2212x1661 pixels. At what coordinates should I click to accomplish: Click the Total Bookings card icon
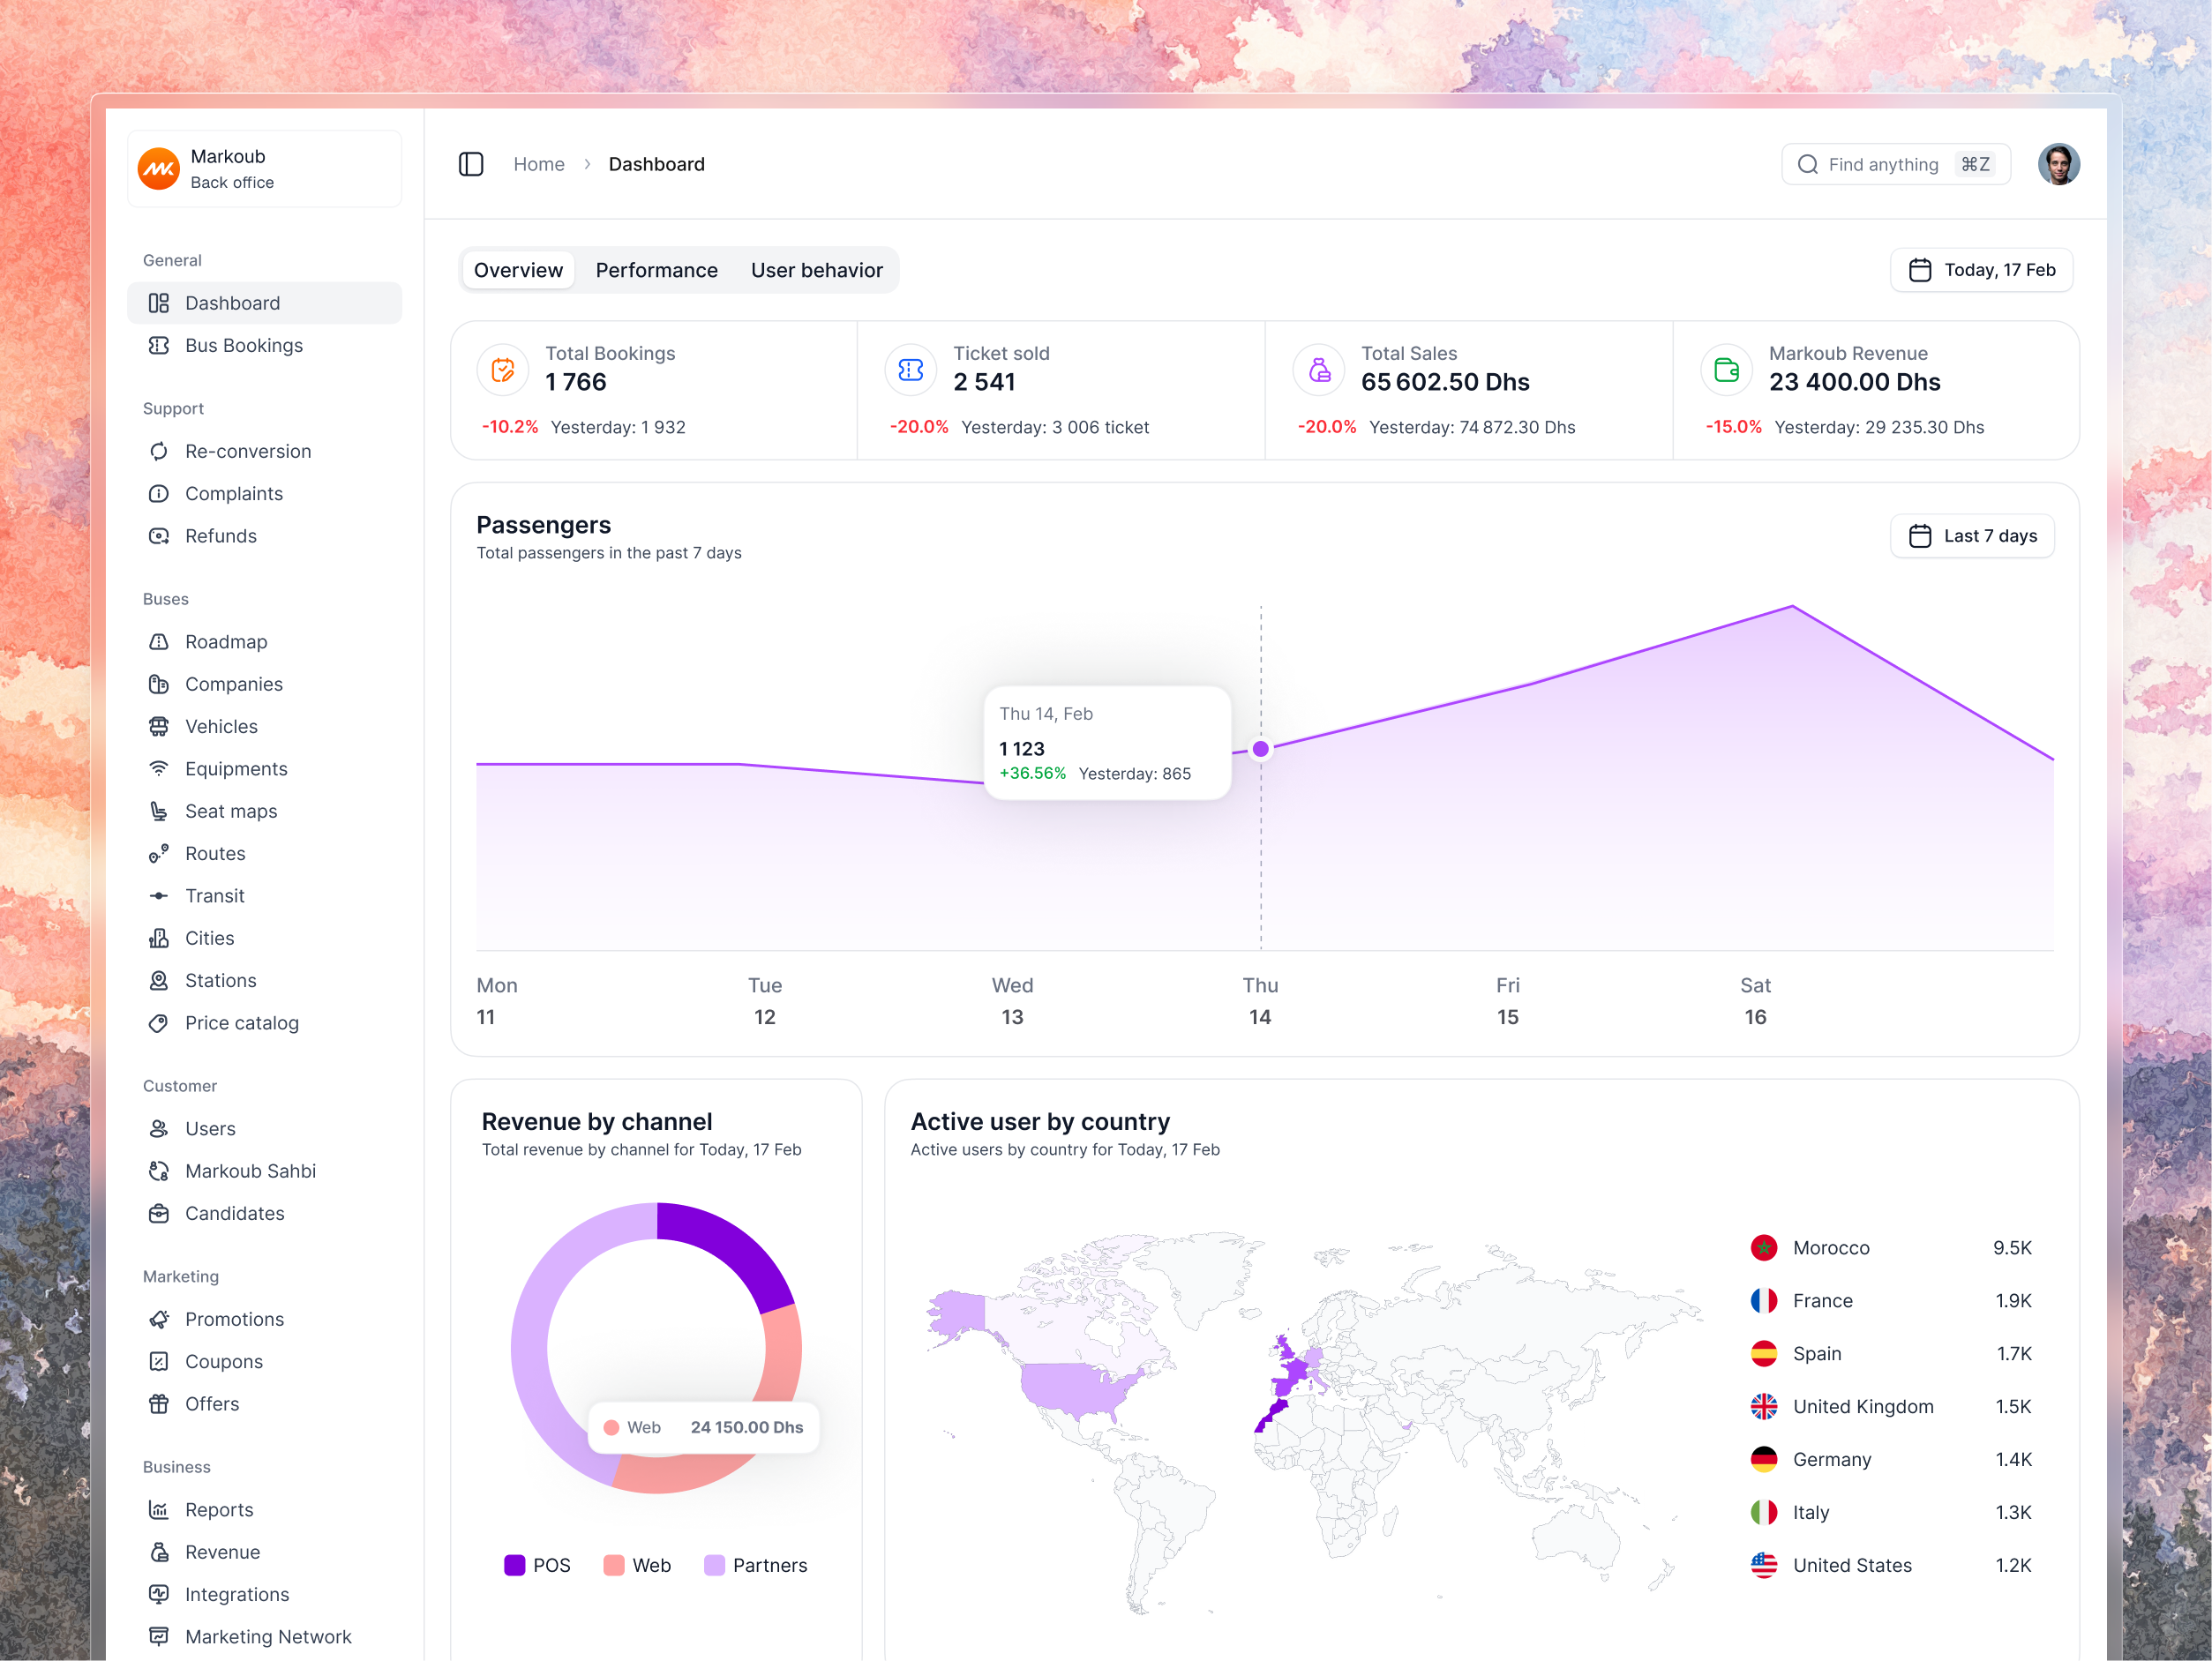pyautogui.click(x=503, y=370)
